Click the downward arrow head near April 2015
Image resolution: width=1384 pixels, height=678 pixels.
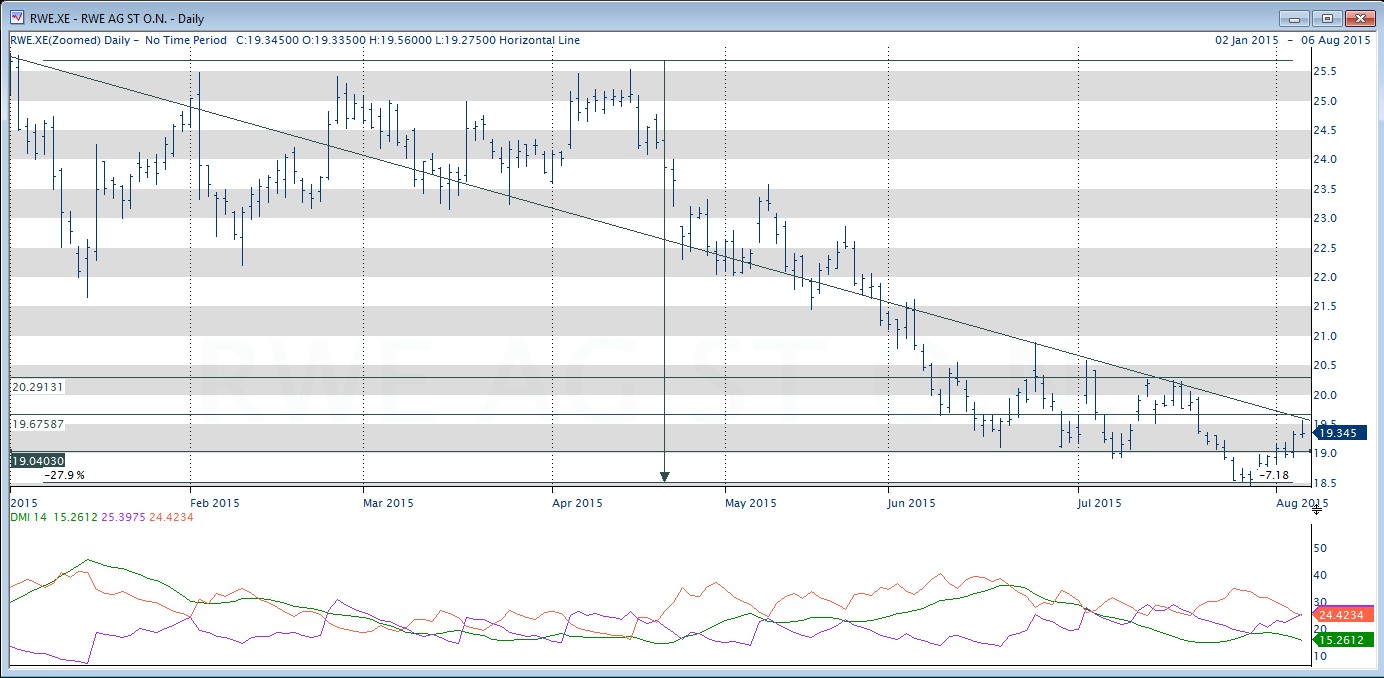(665, 477)
